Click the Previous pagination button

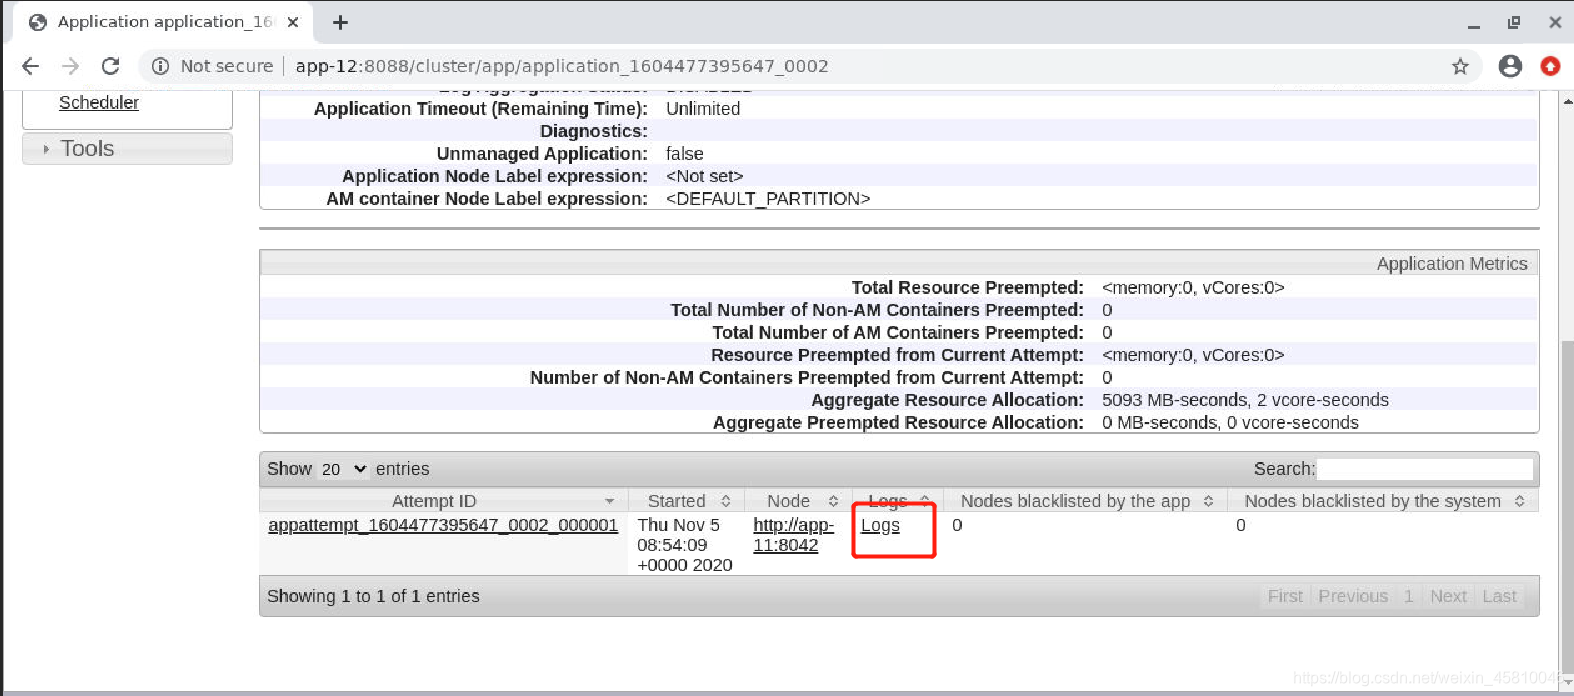[x=1353, y=596]
